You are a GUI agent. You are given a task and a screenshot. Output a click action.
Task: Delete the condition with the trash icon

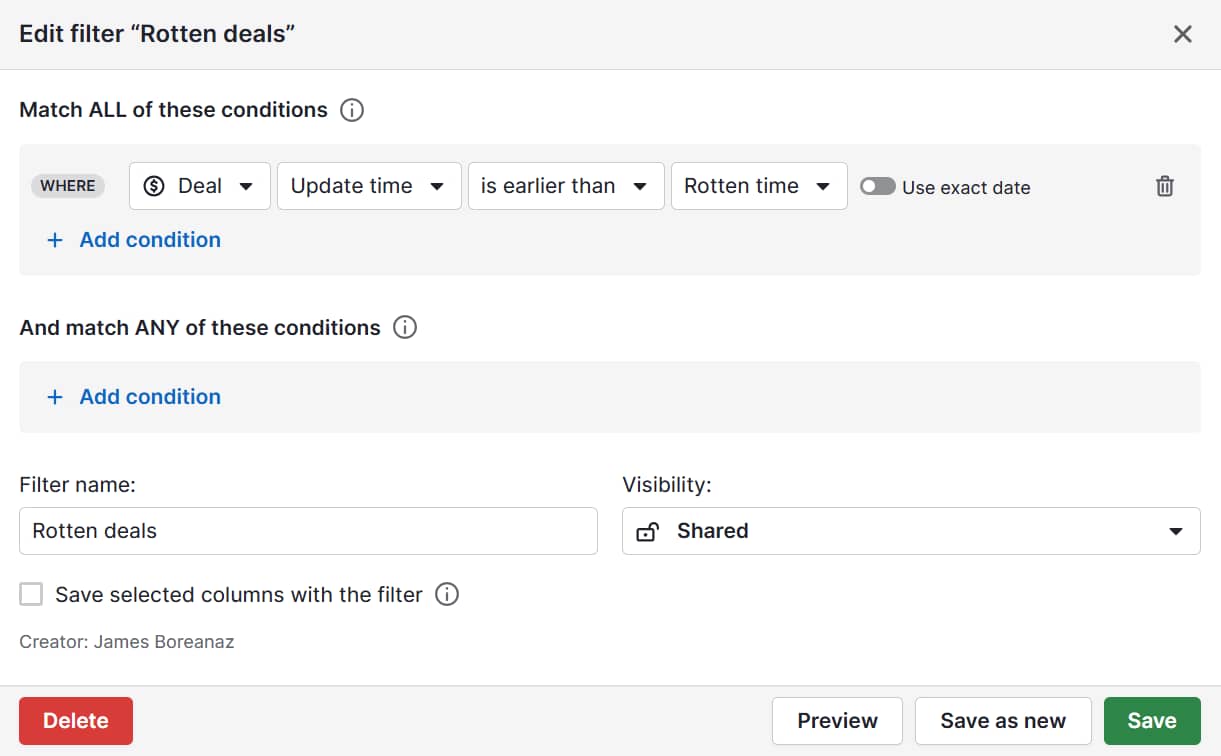point(1165,186)
